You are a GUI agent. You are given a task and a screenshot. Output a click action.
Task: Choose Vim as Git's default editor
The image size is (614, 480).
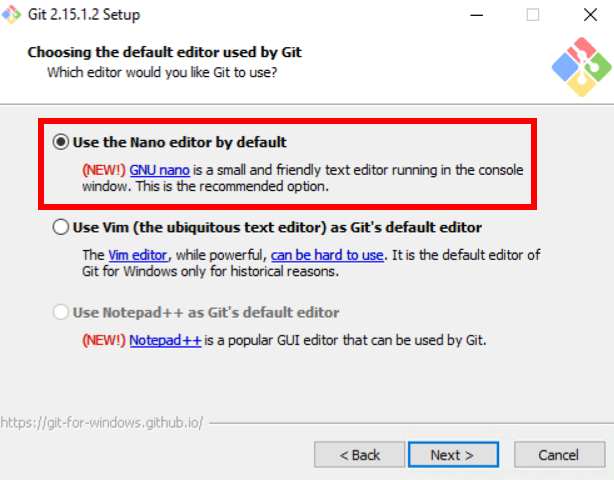(x=61, y=227)
